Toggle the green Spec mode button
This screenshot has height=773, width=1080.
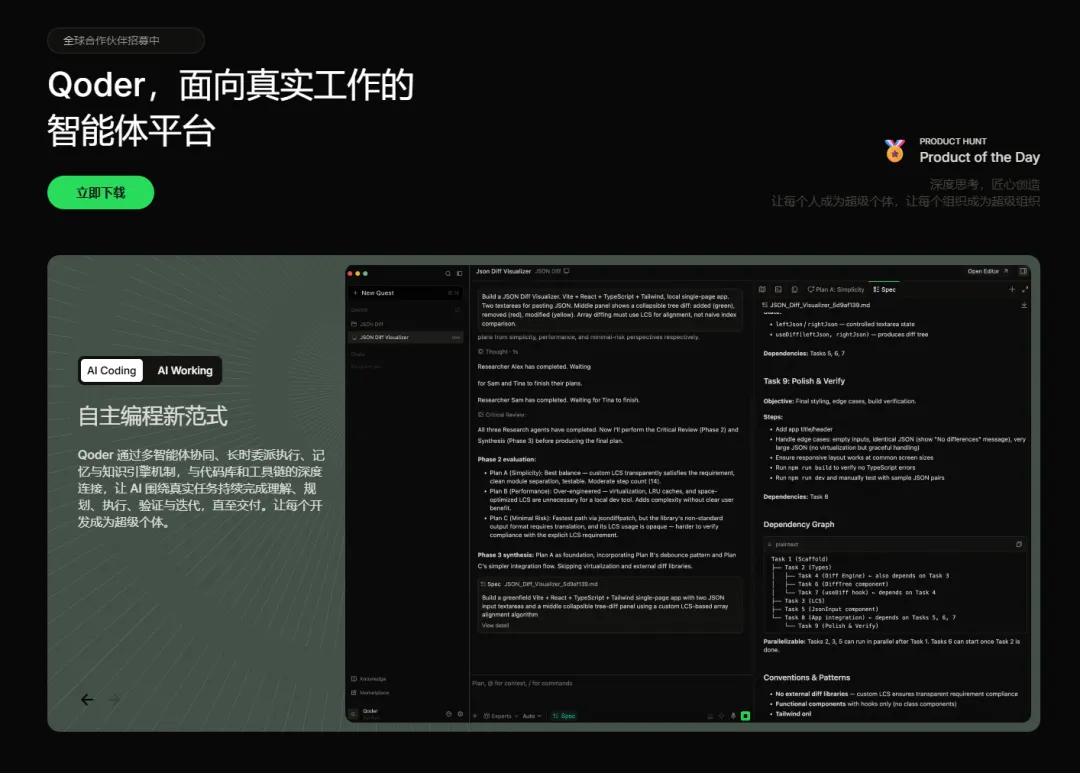click(x=564, y=716)
